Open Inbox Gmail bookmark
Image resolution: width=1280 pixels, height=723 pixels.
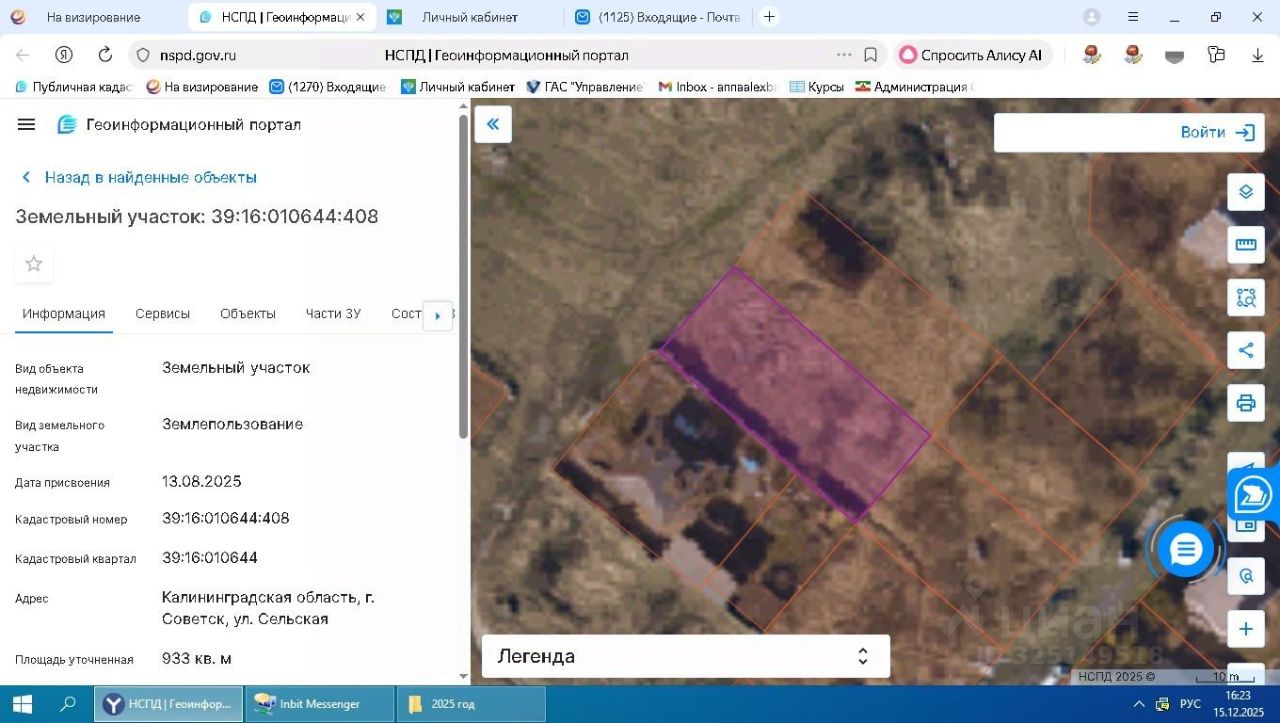718,87
